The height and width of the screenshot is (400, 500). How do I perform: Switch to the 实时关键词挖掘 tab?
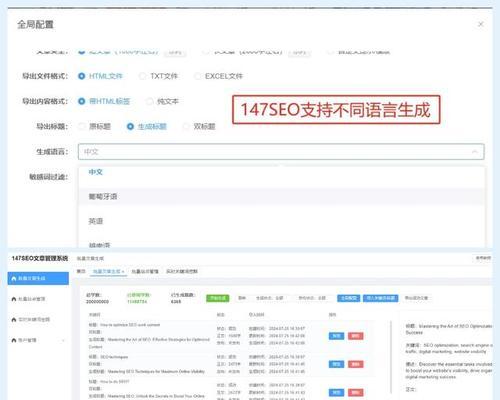click(x=182, y=271)
